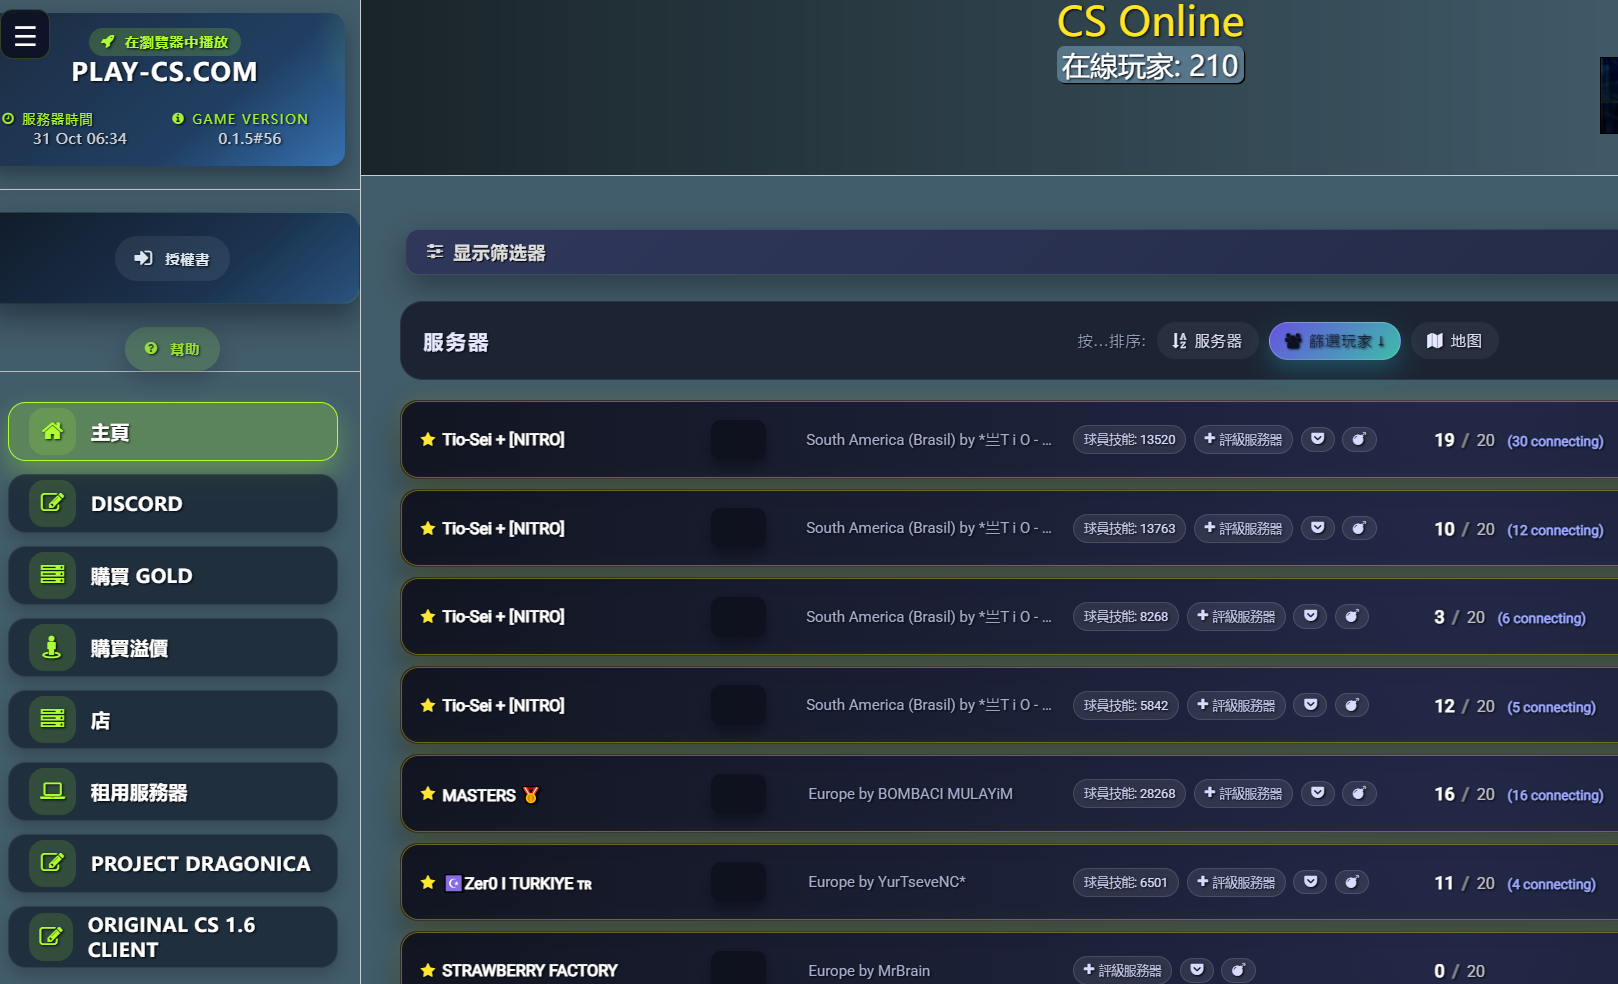The width and height of the screenshot is (1618, 984).
Task: Click the 授權書 login button
Action: click(x=172, y=259)
